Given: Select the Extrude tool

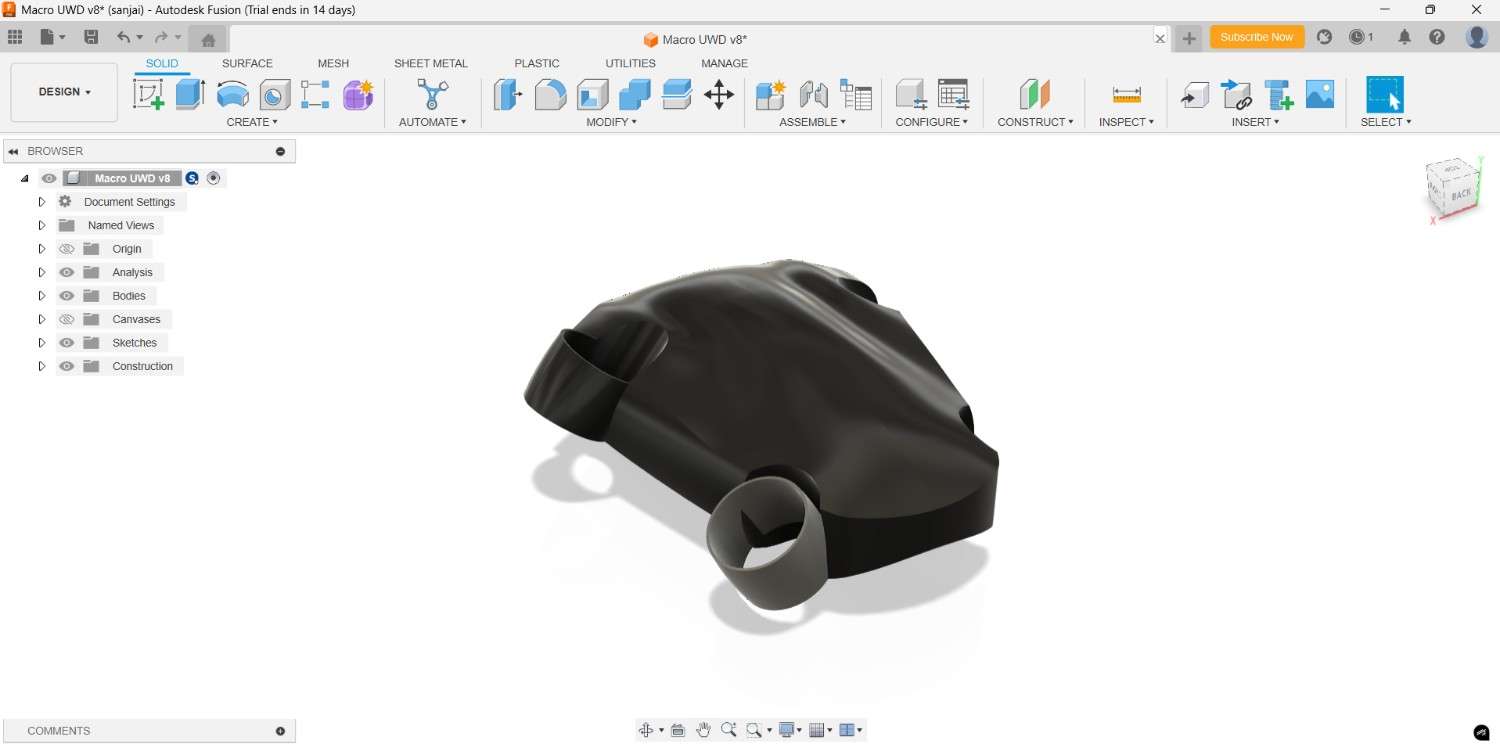Looking at the screenshot, I should click(190, 95).
